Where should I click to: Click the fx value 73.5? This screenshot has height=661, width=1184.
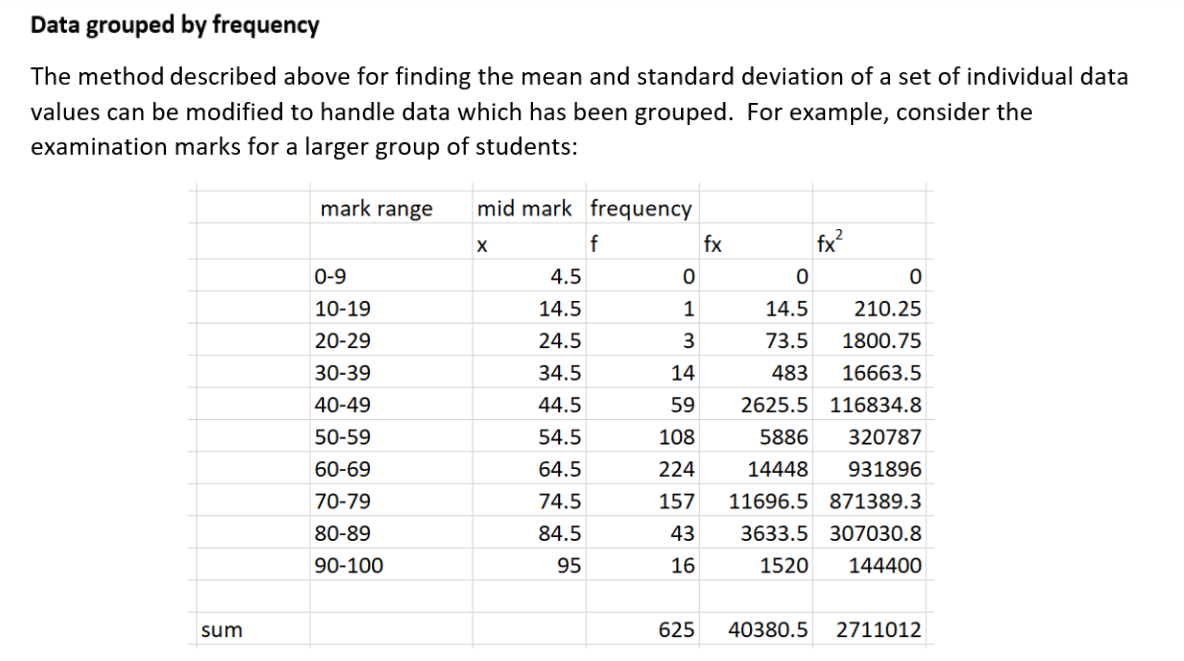787,341
